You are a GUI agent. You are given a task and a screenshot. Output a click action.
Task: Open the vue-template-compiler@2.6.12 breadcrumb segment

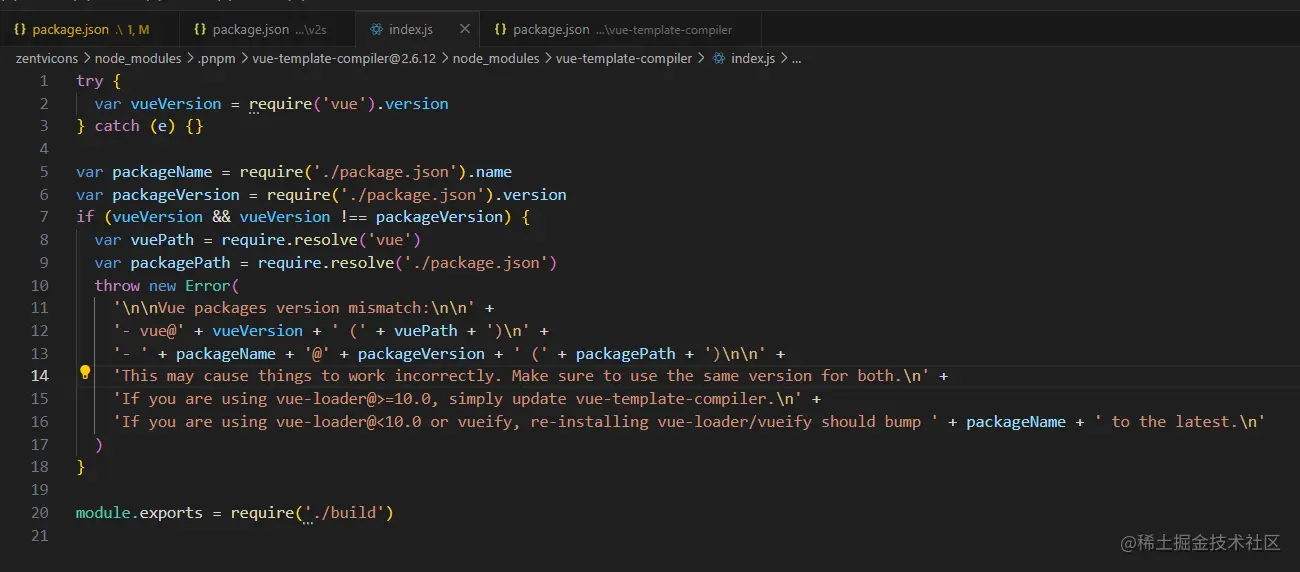[x=344, y=58]
